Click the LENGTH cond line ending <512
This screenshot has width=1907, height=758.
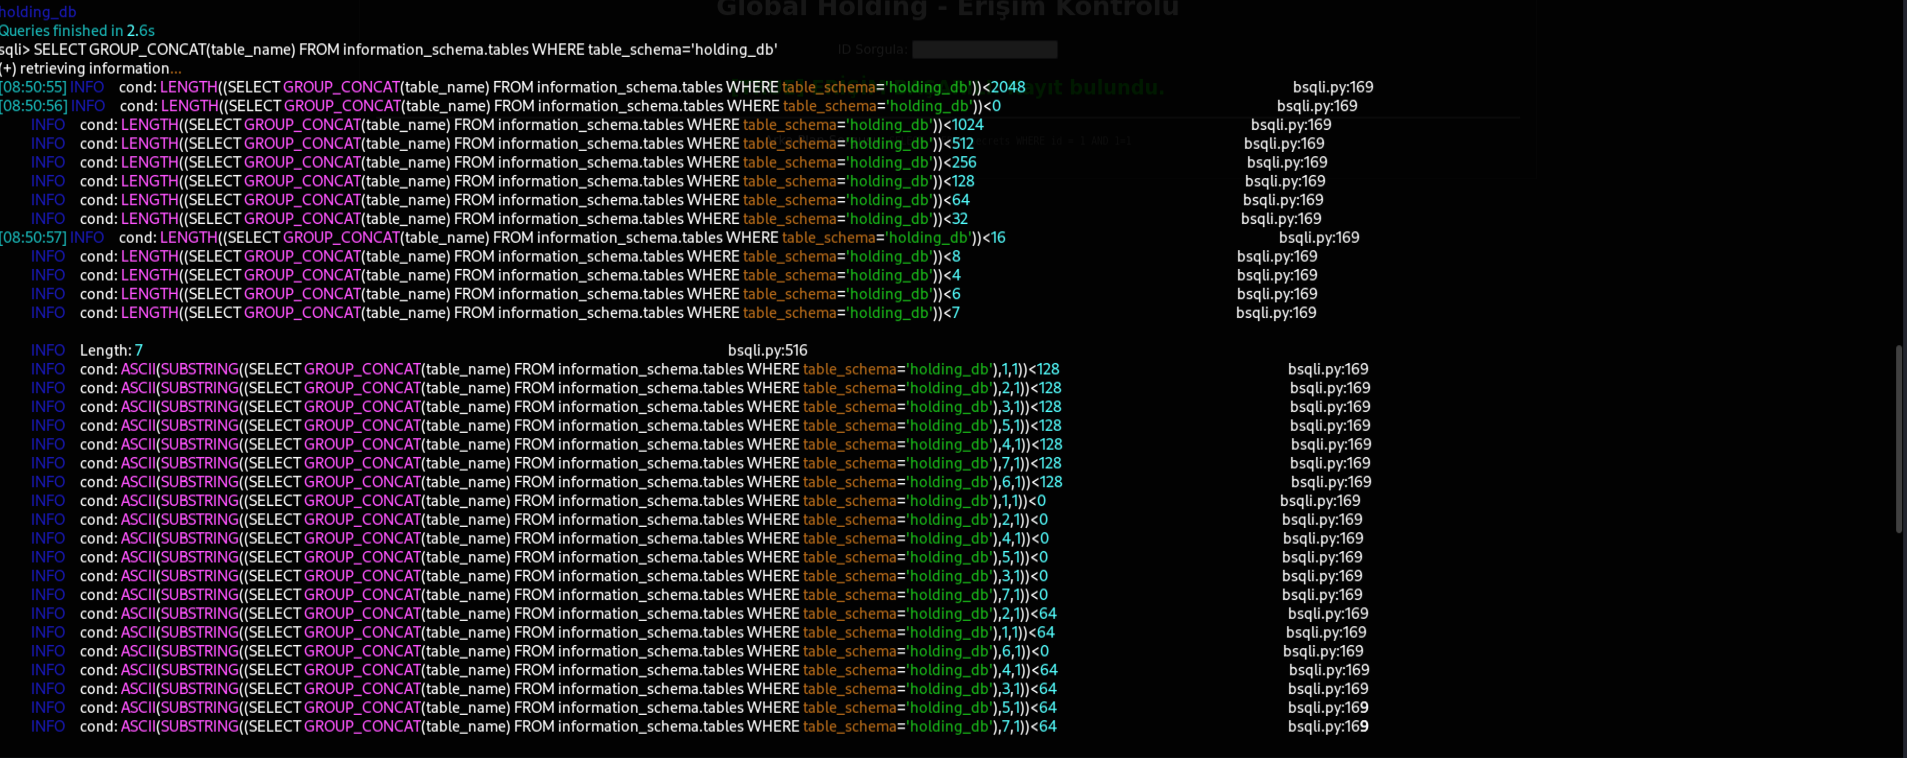[527, 144]
